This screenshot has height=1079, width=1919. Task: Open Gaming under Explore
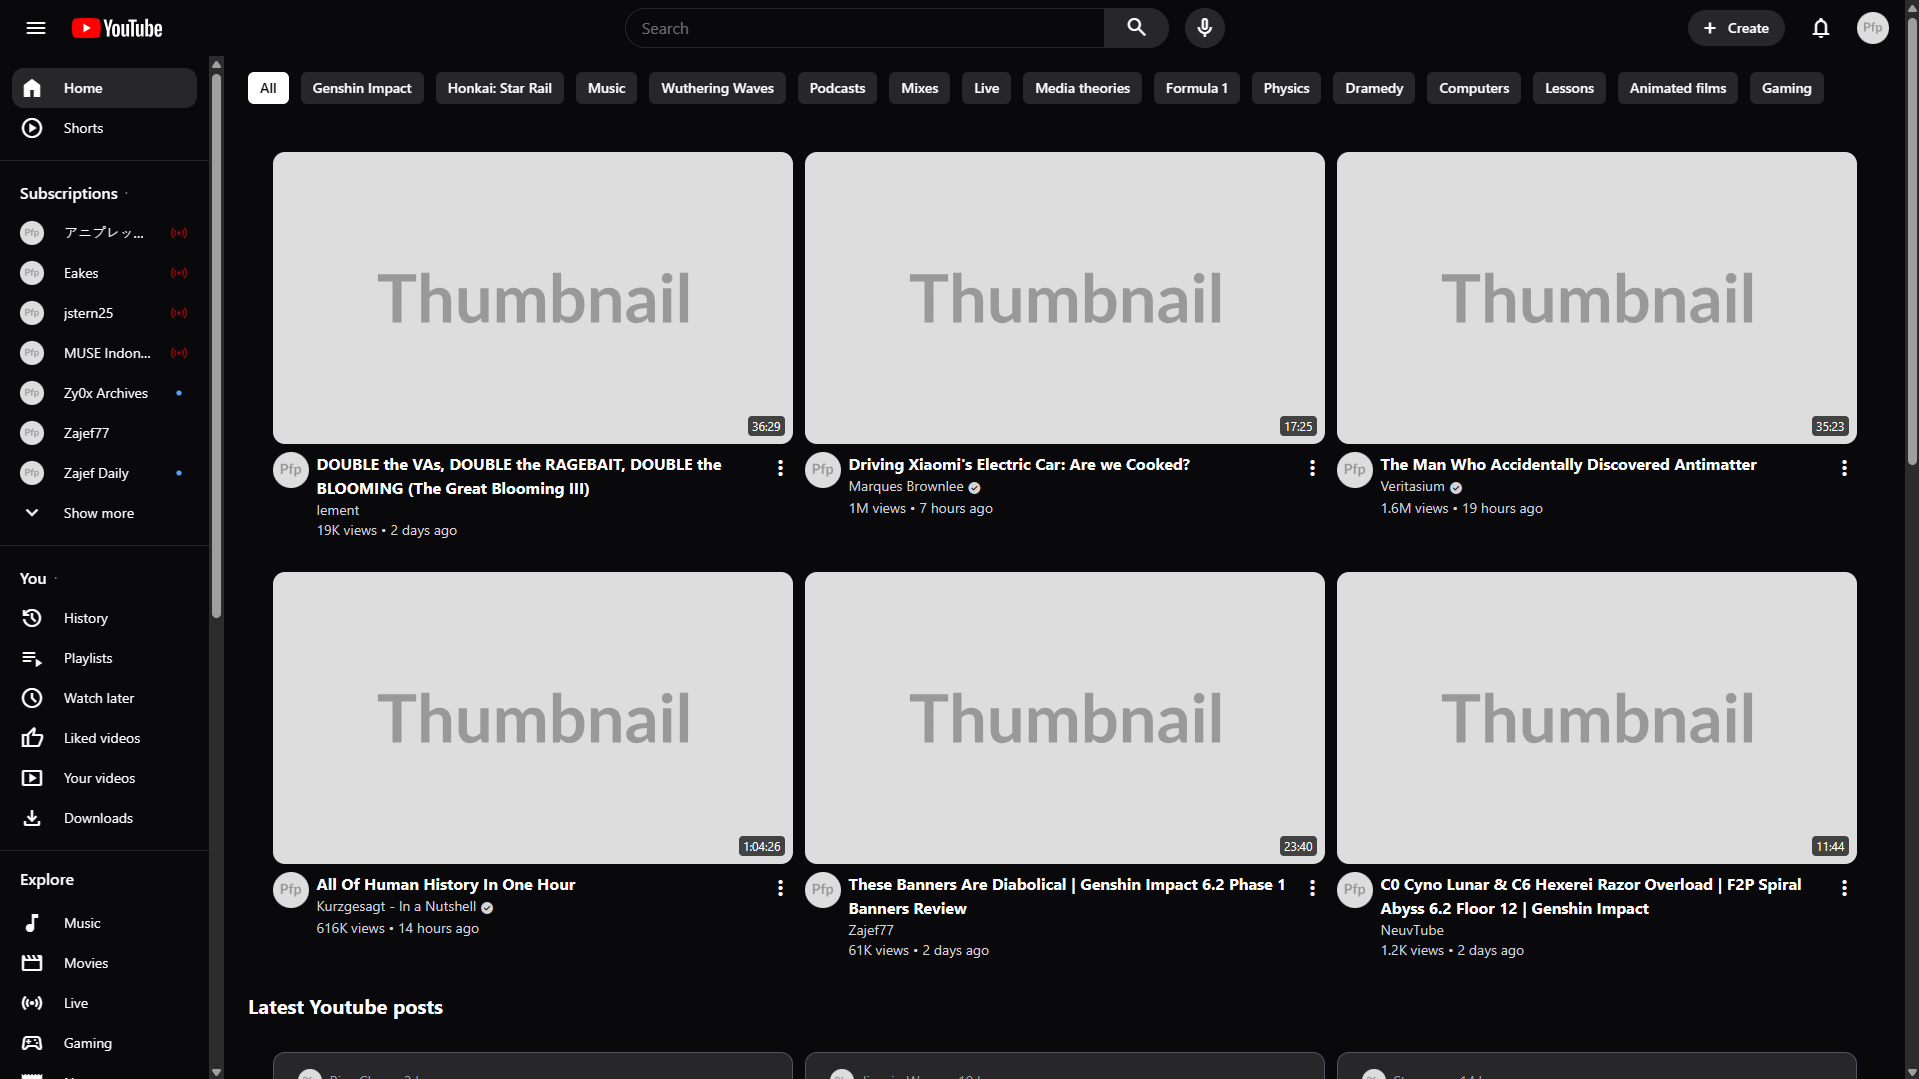[x=104, y=1043]
